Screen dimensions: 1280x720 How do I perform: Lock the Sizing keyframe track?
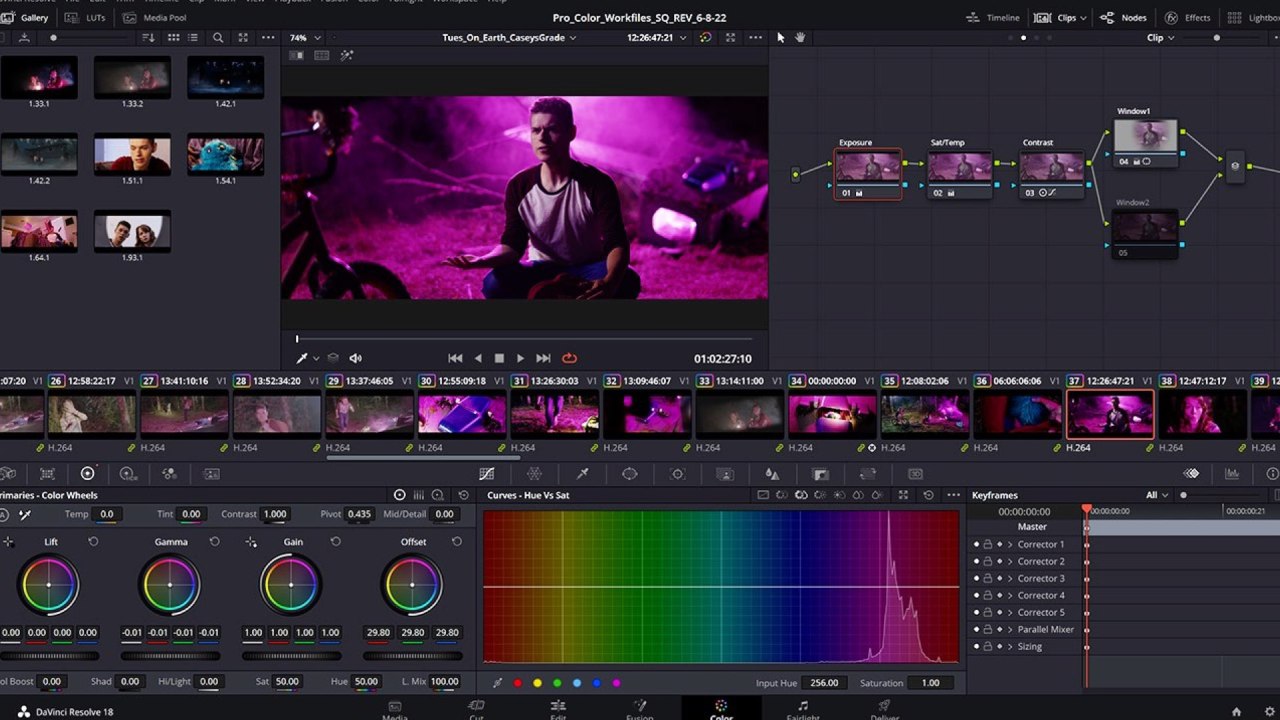pos(987,646)
